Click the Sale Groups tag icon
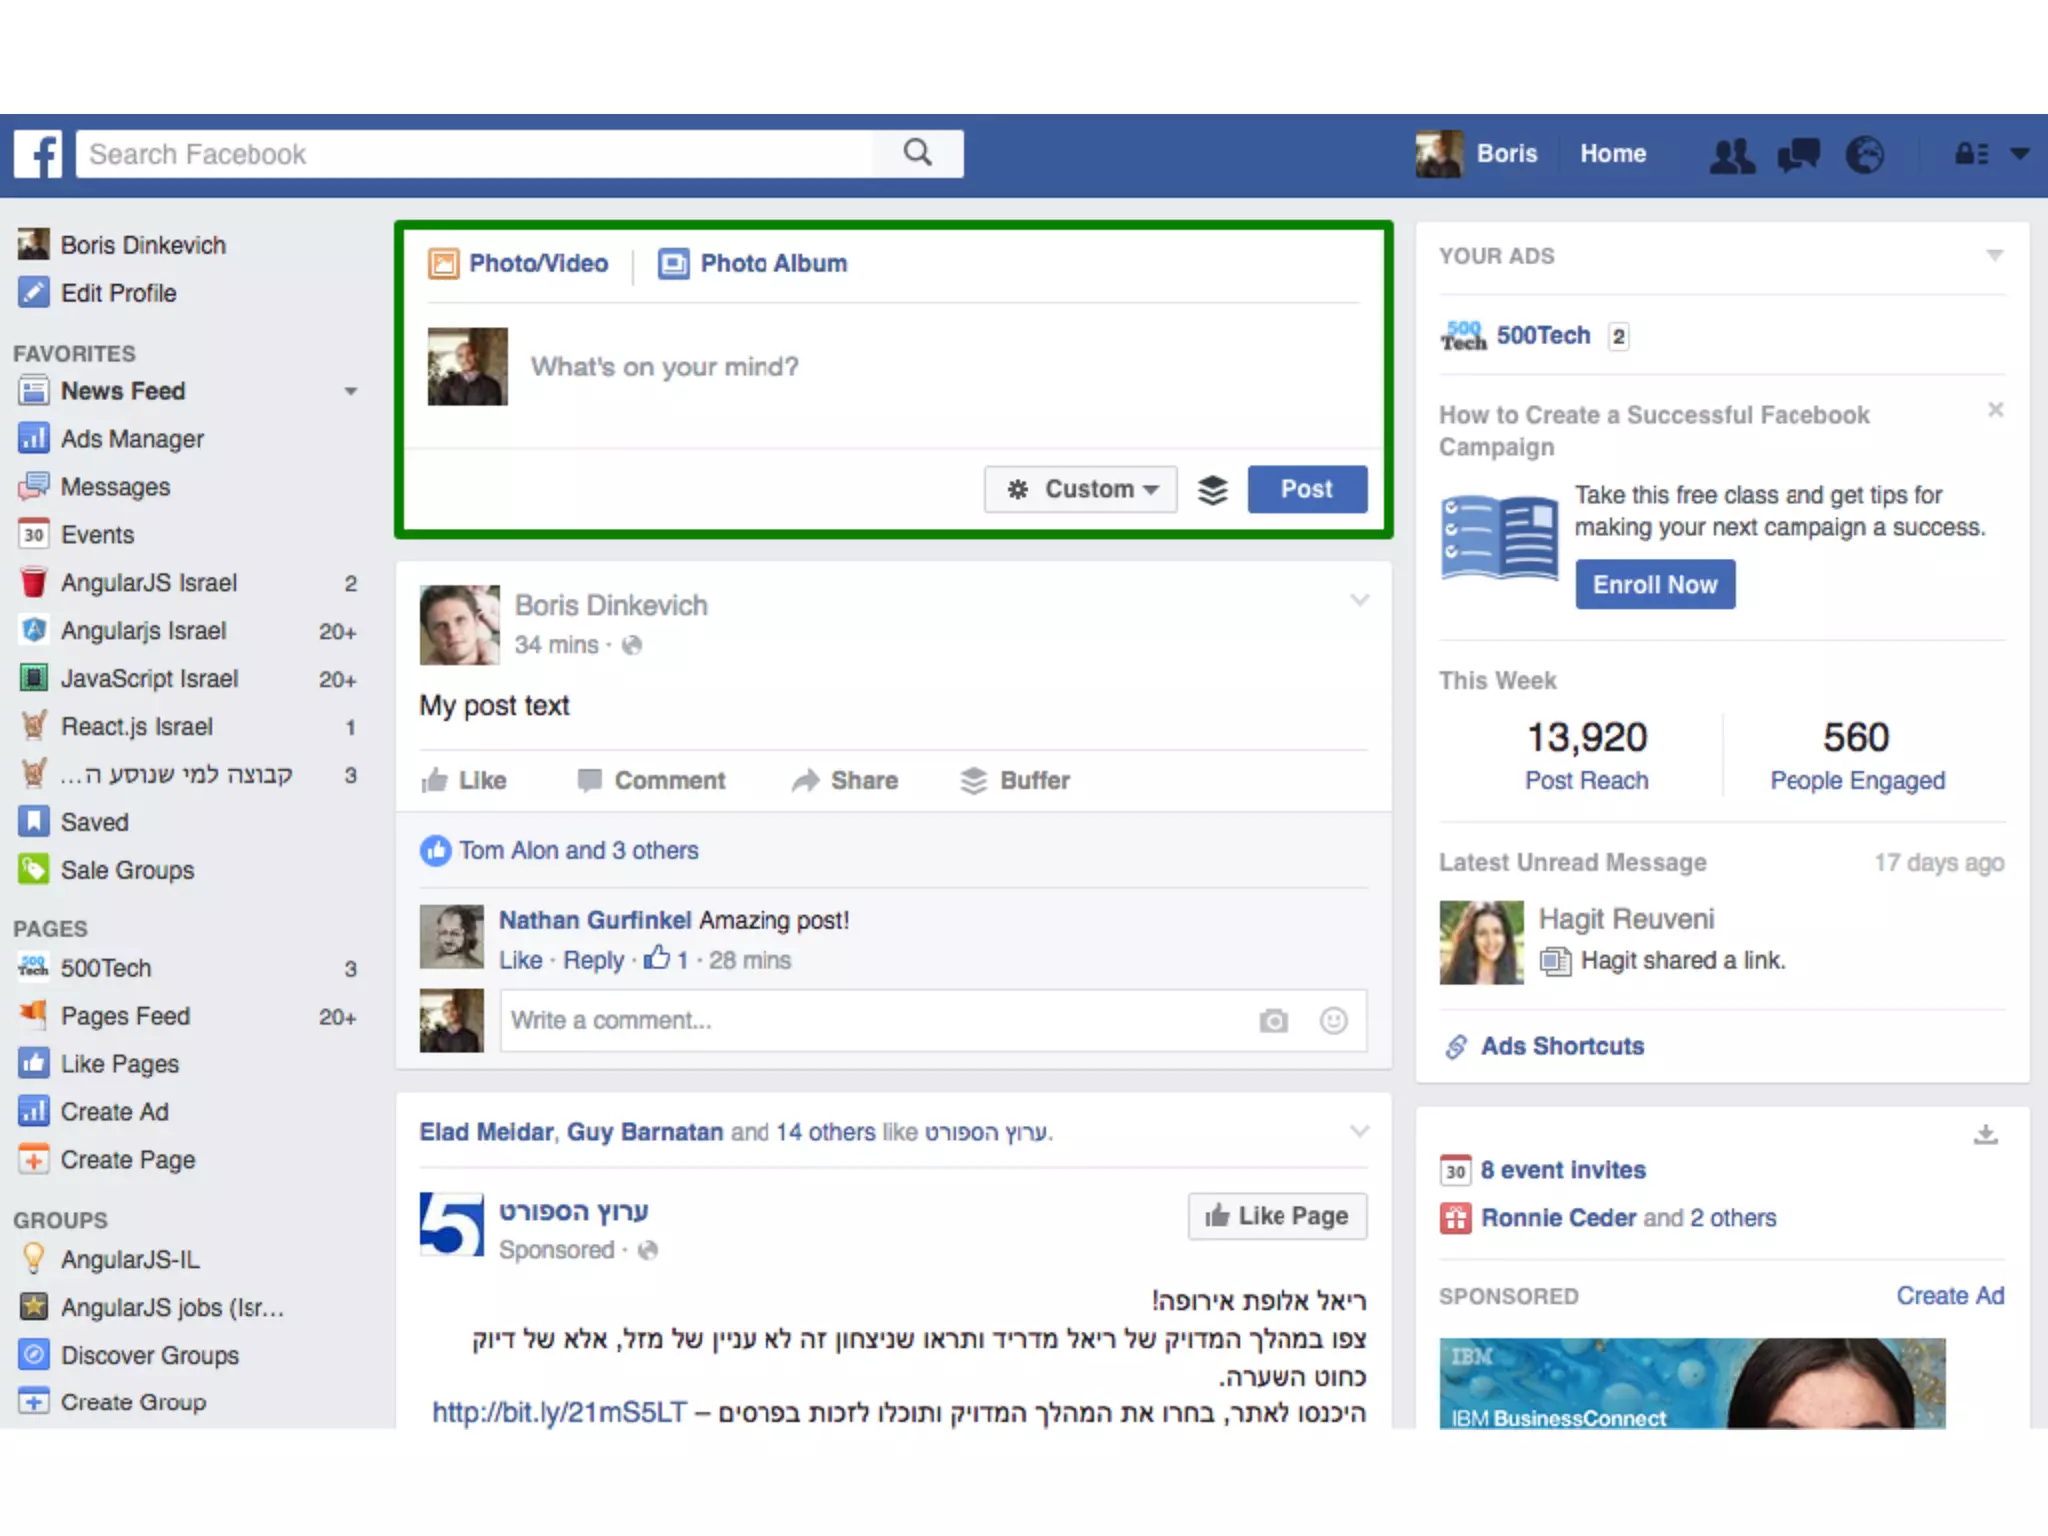 (34, 869)
